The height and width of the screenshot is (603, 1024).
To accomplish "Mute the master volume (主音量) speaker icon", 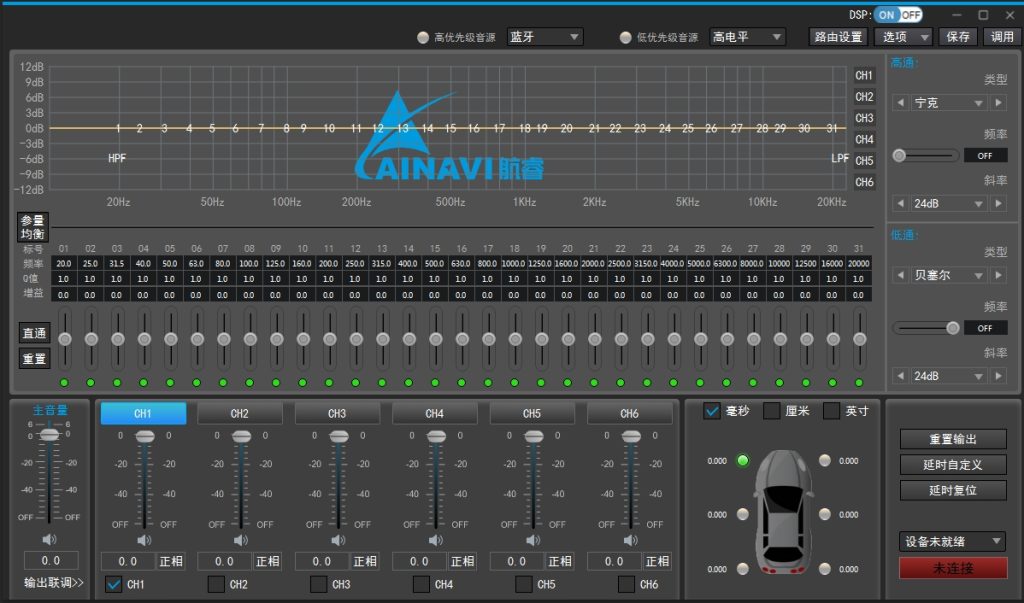I will coord(50,539).
